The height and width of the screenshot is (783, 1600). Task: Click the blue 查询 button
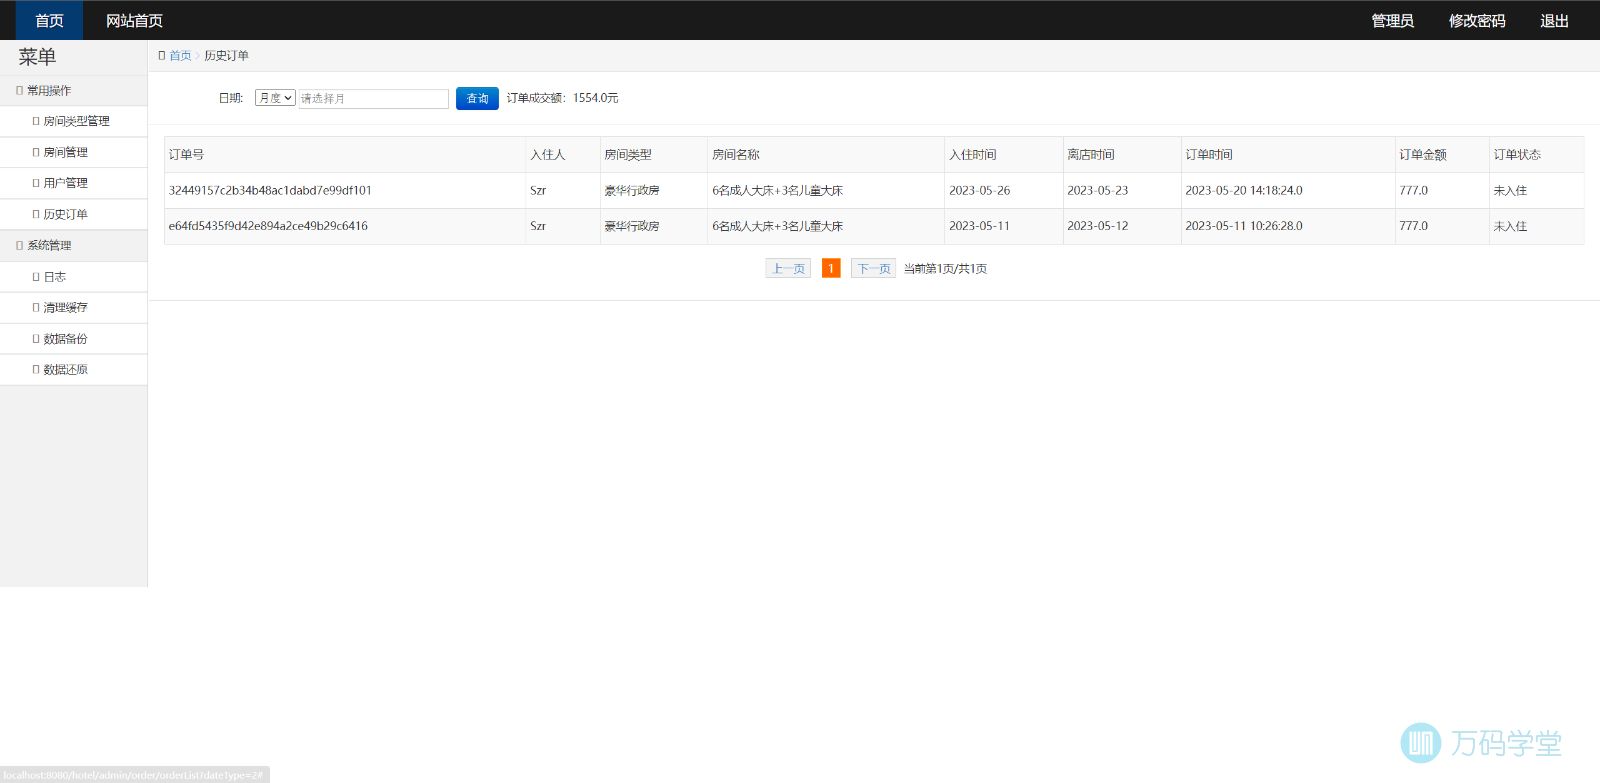pos(477,98)
